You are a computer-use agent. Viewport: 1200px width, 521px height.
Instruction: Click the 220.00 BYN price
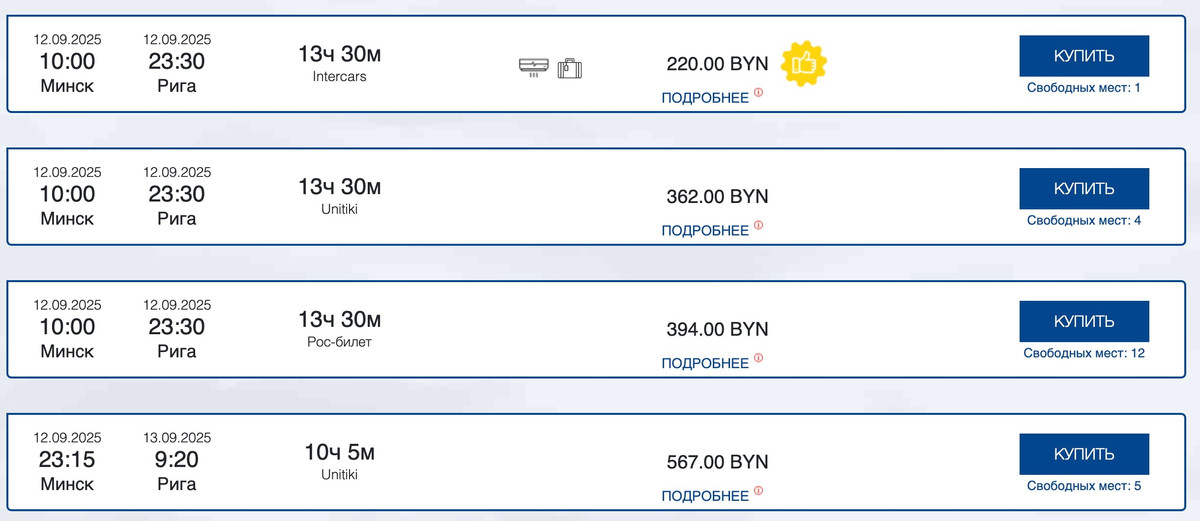pos(717,64)
